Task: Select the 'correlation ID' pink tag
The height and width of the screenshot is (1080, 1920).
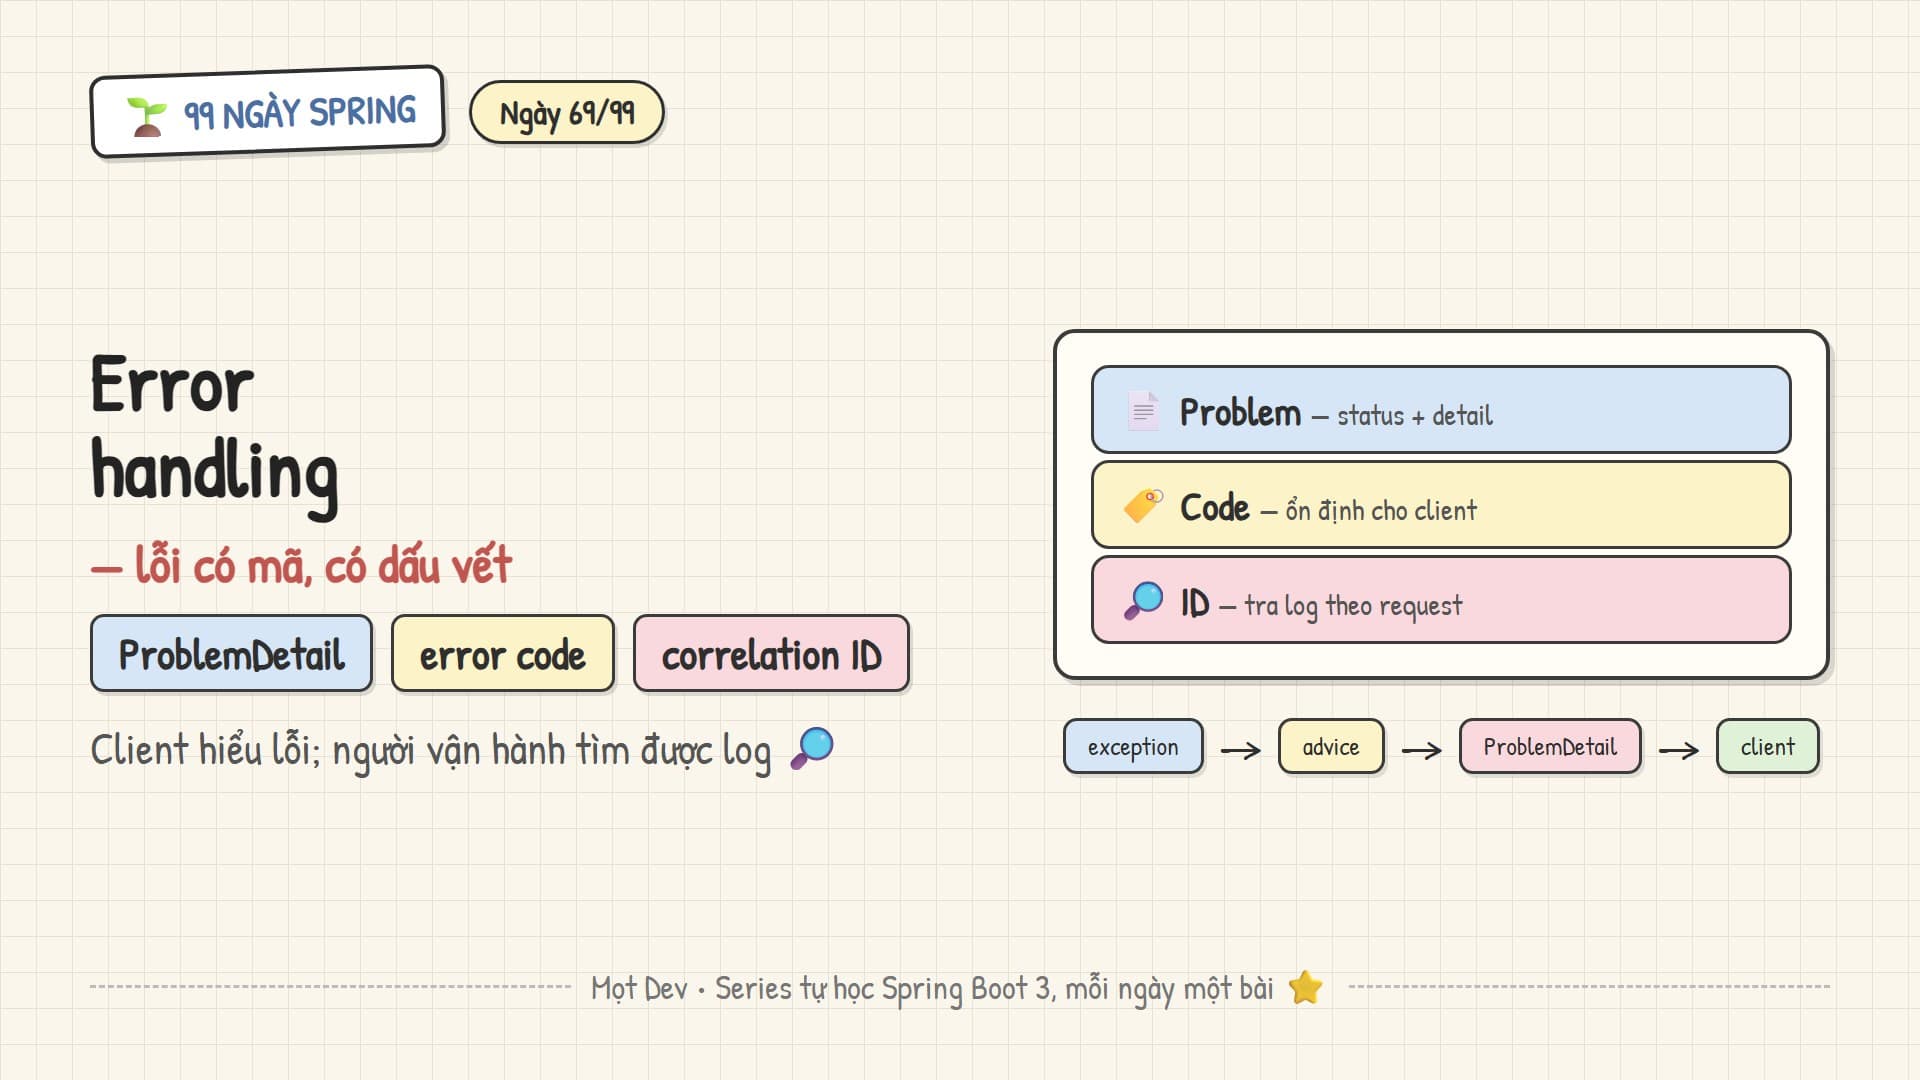Action: click(x=771, y=654)
